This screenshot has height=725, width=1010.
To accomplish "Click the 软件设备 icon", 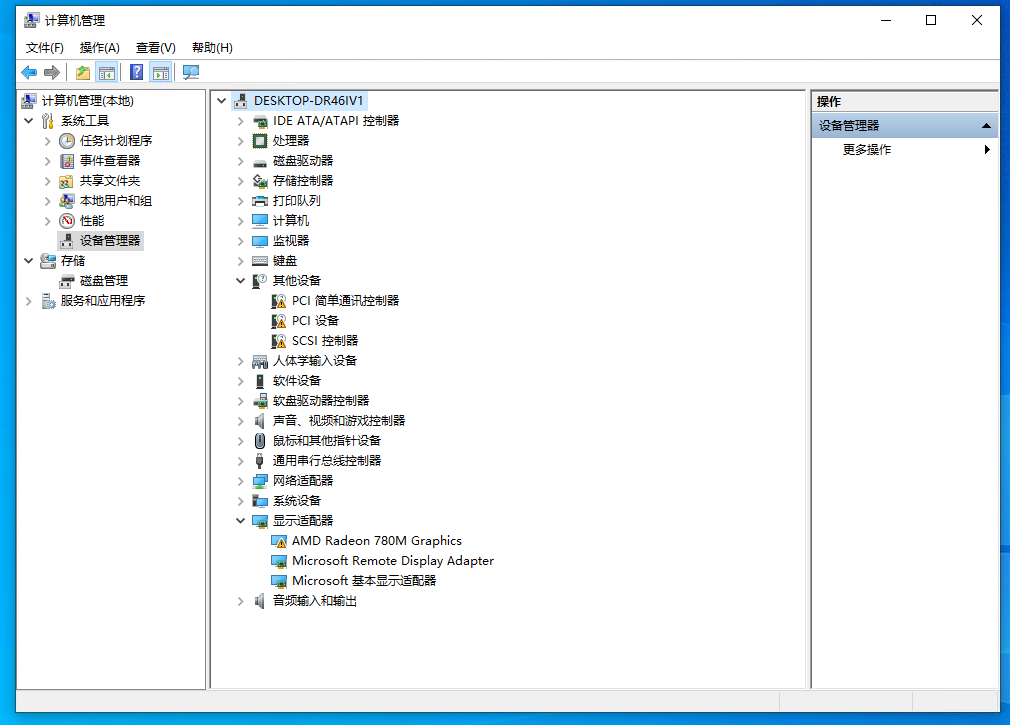I will point(260,381).
